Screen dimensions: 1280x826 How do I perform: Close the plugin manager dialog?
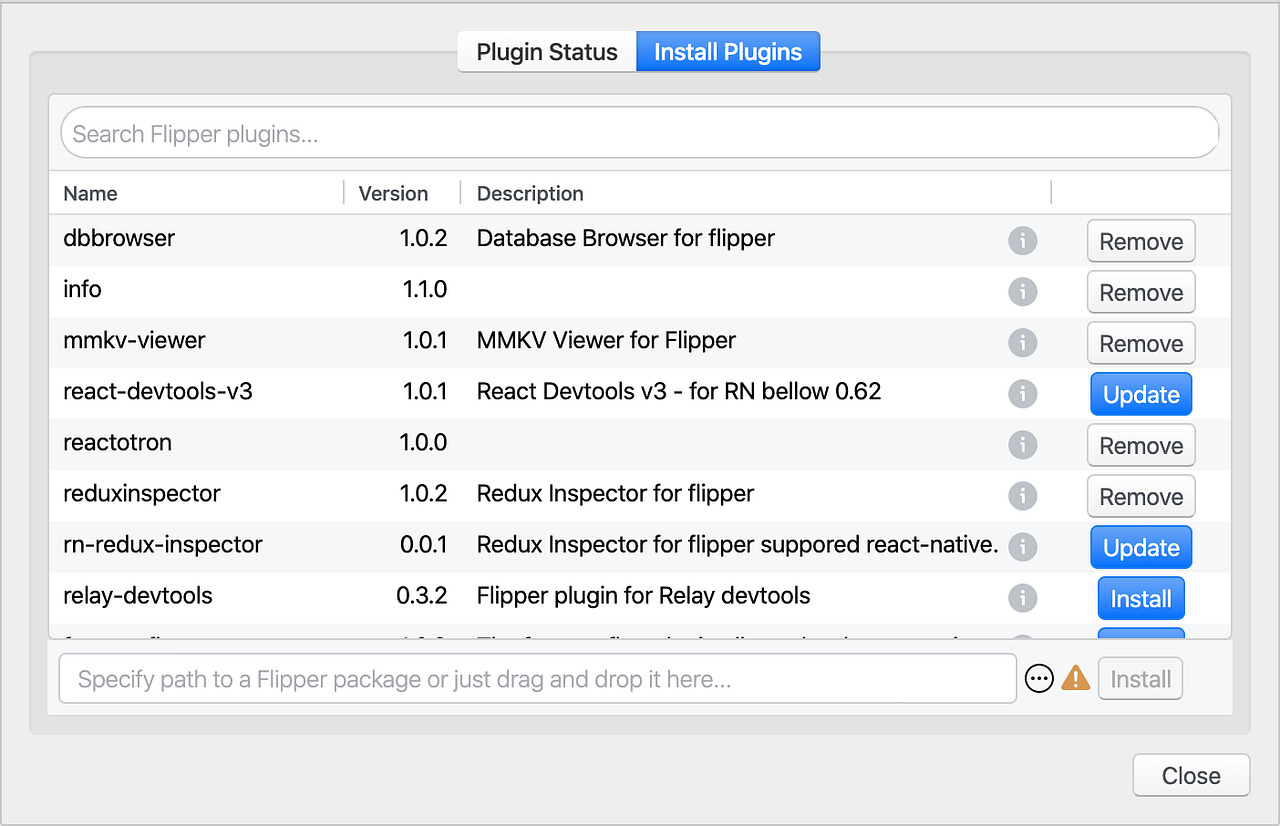(x=1191, y=776)
